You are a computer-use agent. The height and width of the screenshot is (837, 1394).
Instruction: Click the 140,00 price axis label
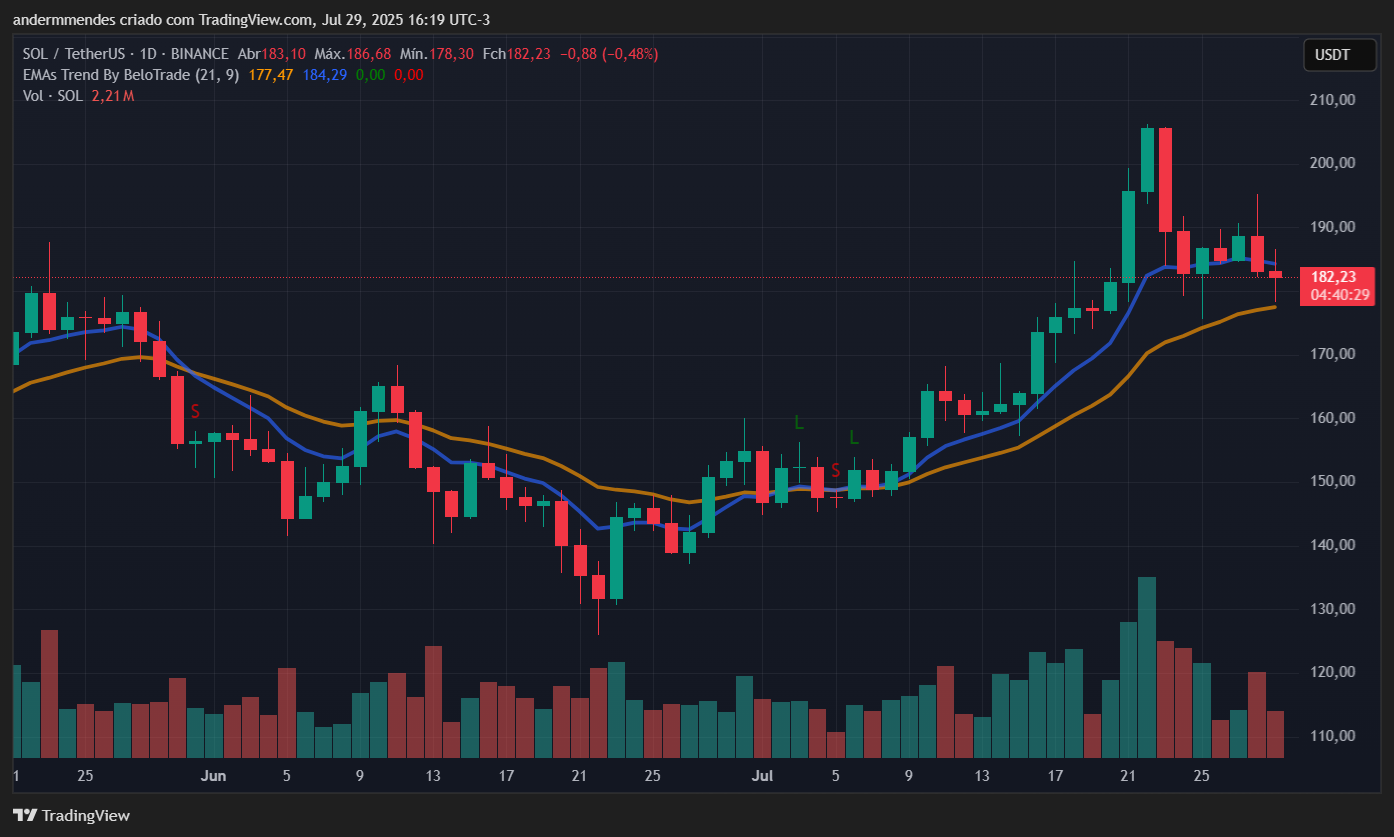tap(1332, 545)
